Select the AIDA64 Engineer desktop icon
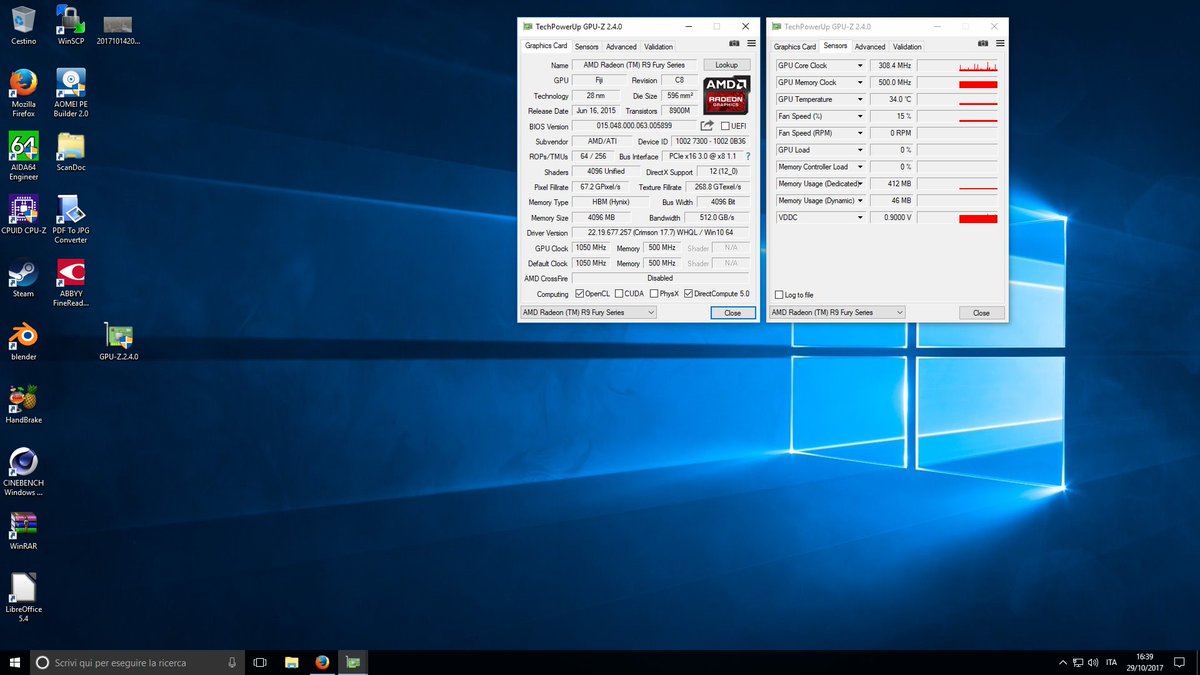 click(x=23, y=156)
